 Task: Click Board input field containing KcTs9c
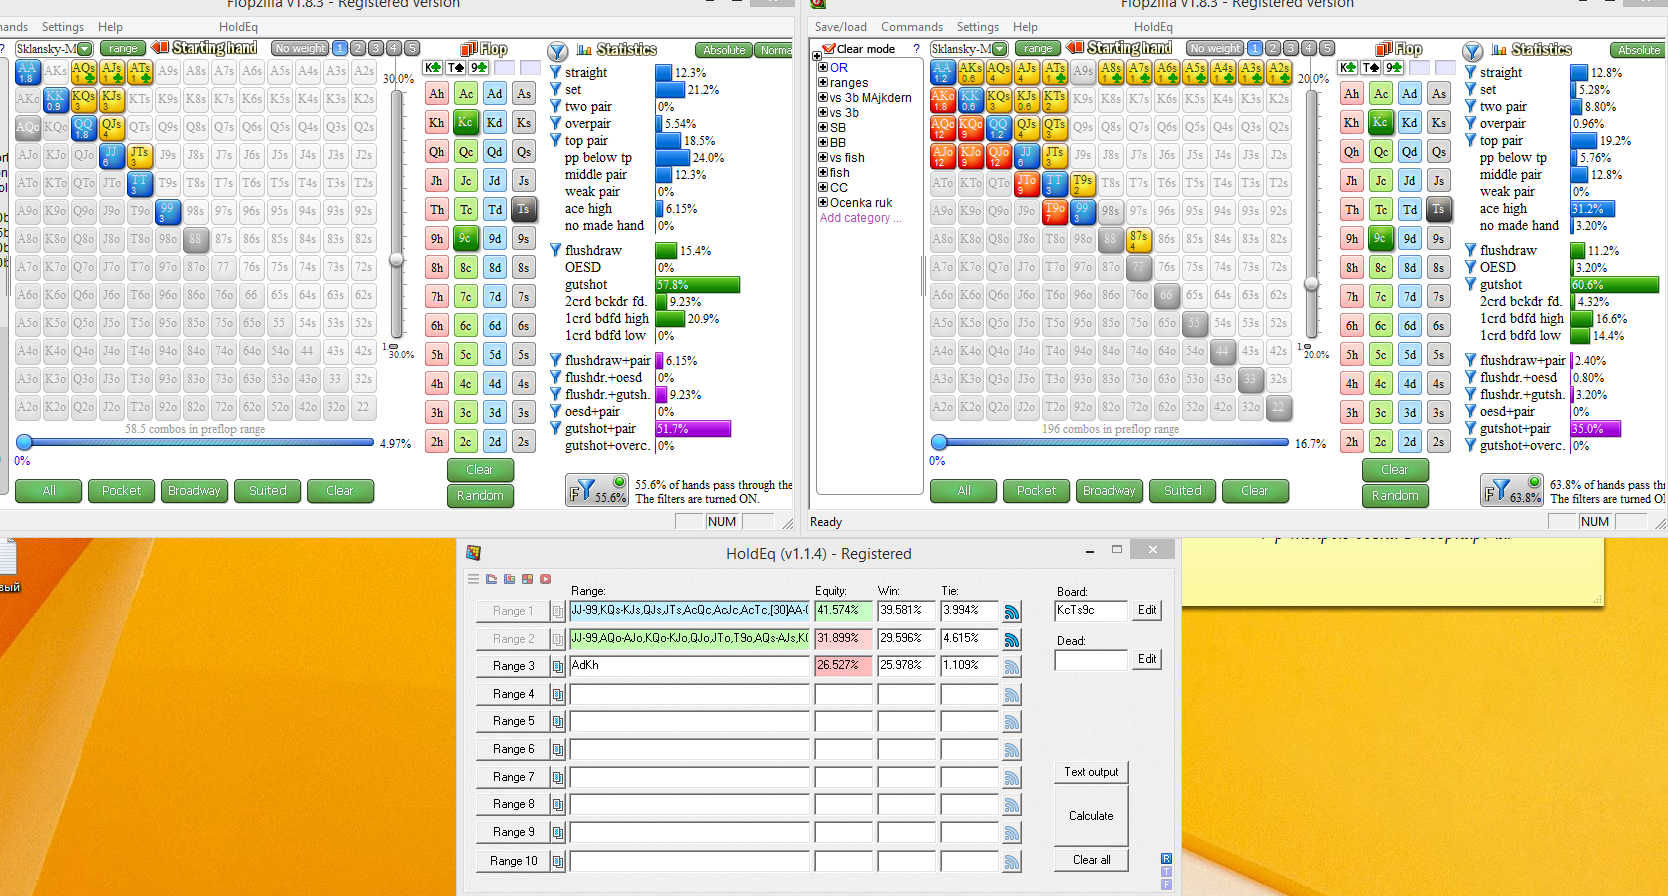[1091, 610]
